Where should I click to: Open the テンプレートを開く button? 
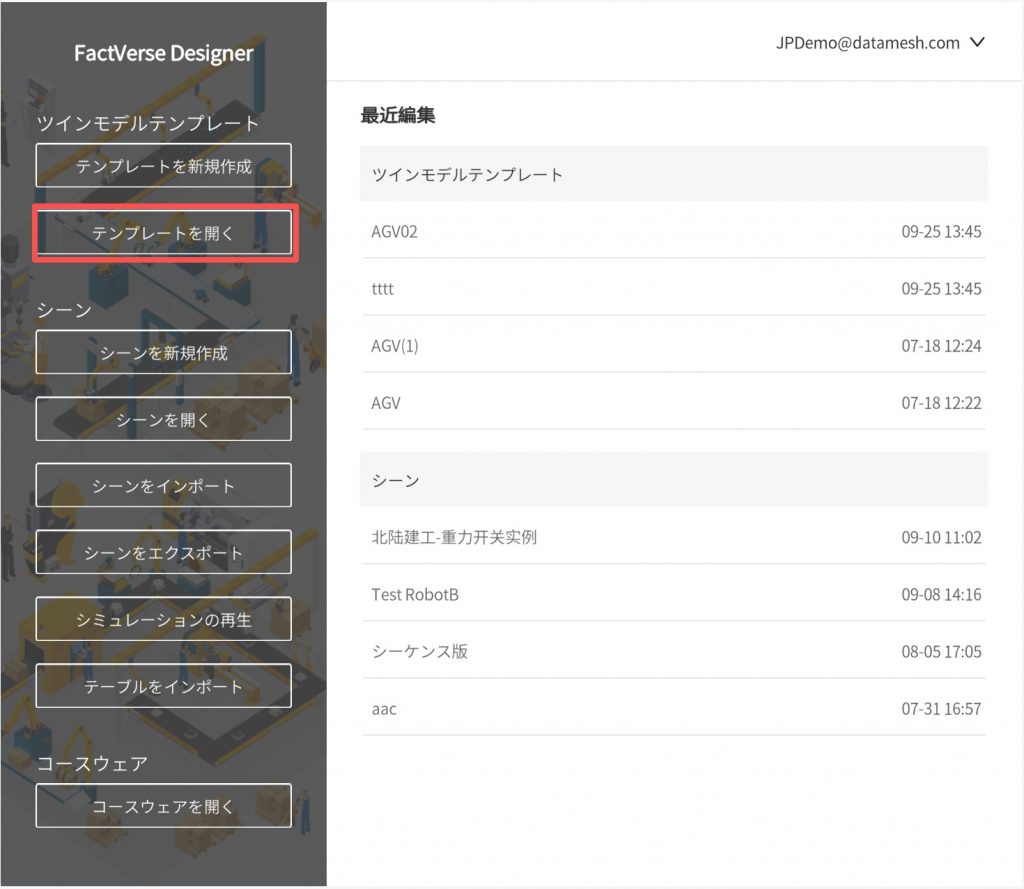163,234
